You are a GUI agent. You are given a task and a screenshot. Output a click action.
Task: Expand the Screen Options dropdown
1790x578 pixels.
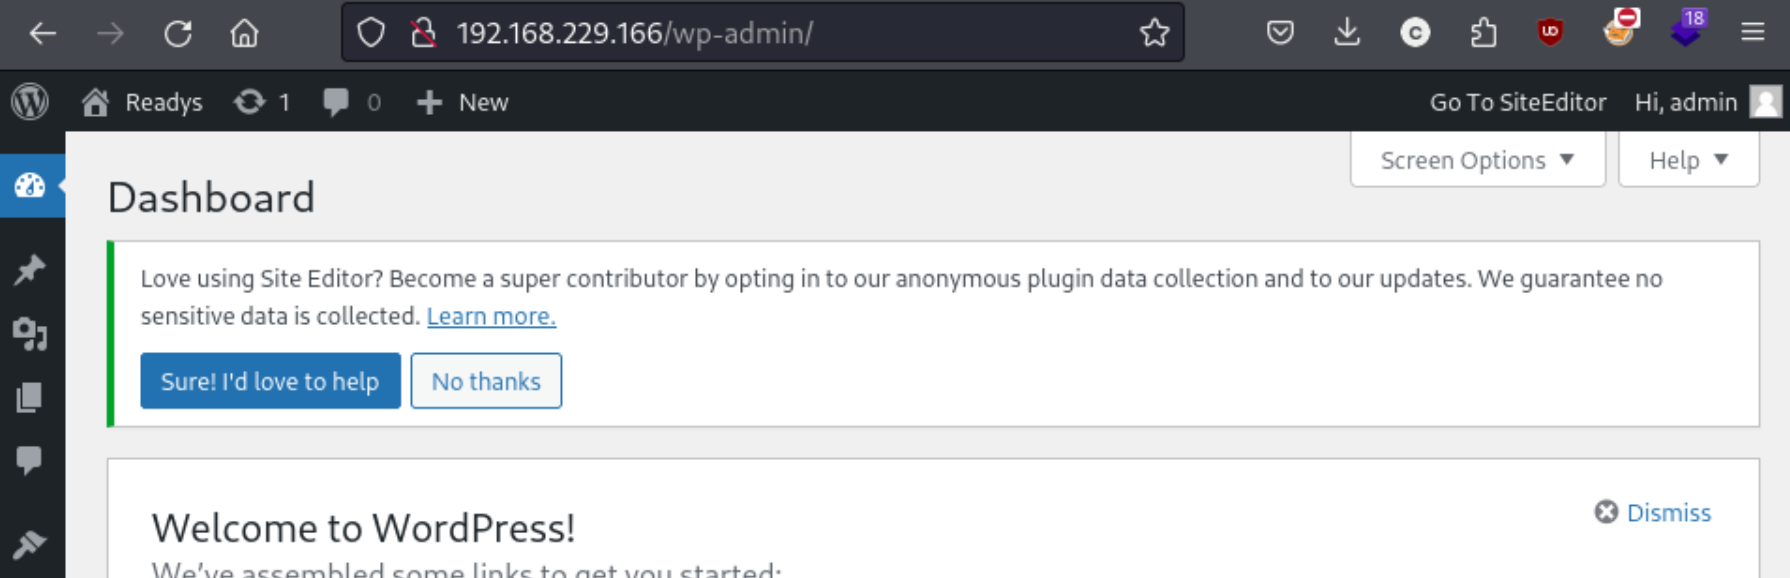1477,160
